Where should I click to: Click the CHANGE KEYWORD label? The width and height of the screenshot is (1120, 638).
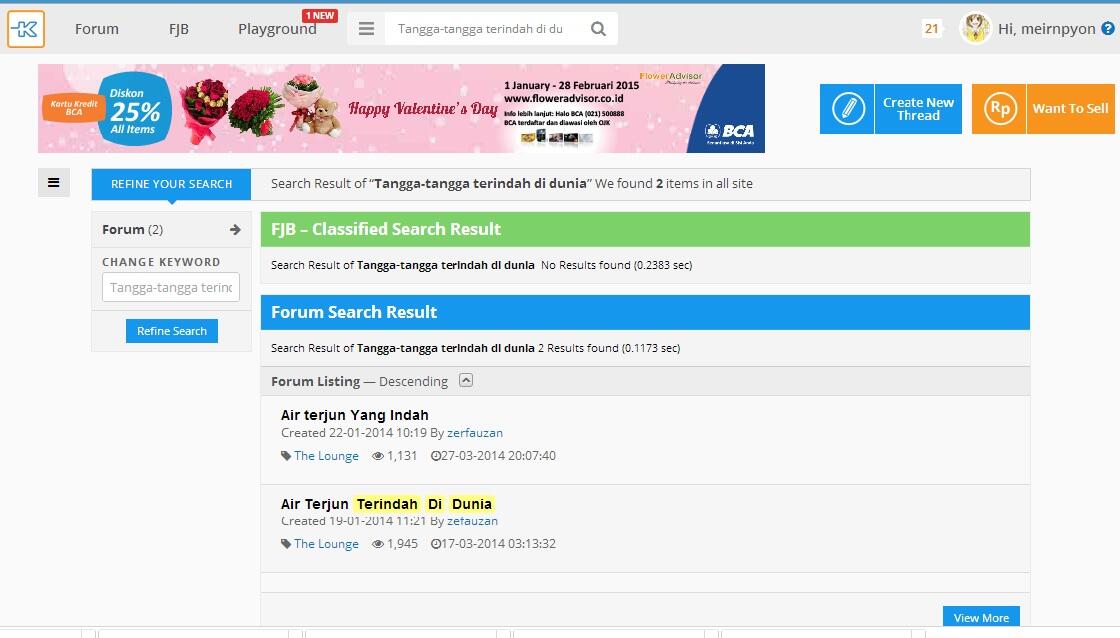(161, 262)
